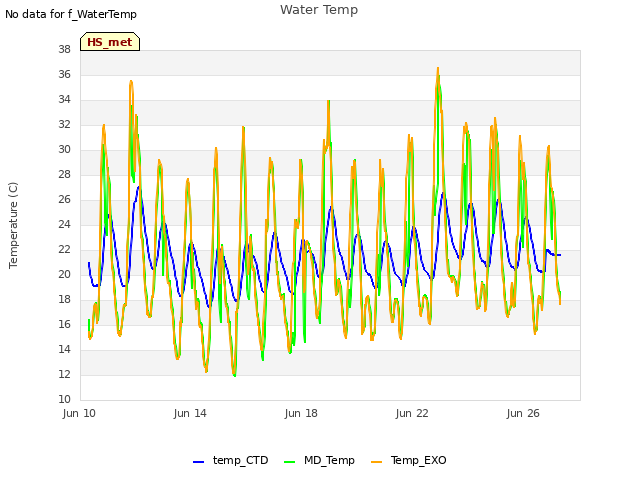The height and width of the screenshot is (480, 640).
Task: Click the Jun 14 x-axis label
Action: point(190,413)
